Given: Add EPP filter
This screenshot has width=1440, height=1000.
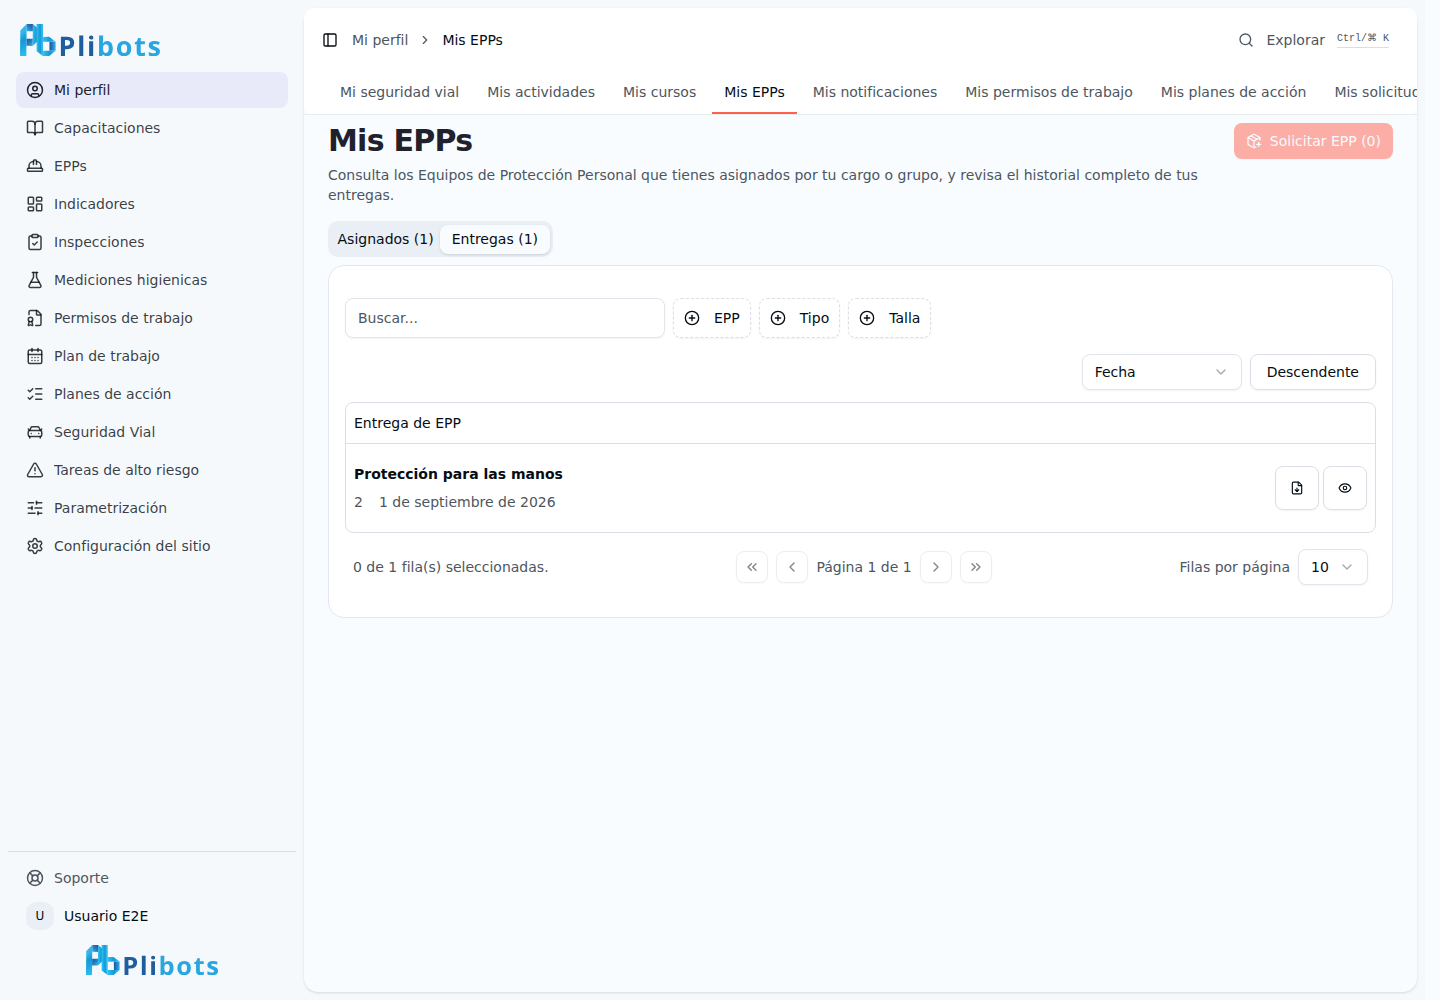Looking at the screenshot, I should pos(712,318).
